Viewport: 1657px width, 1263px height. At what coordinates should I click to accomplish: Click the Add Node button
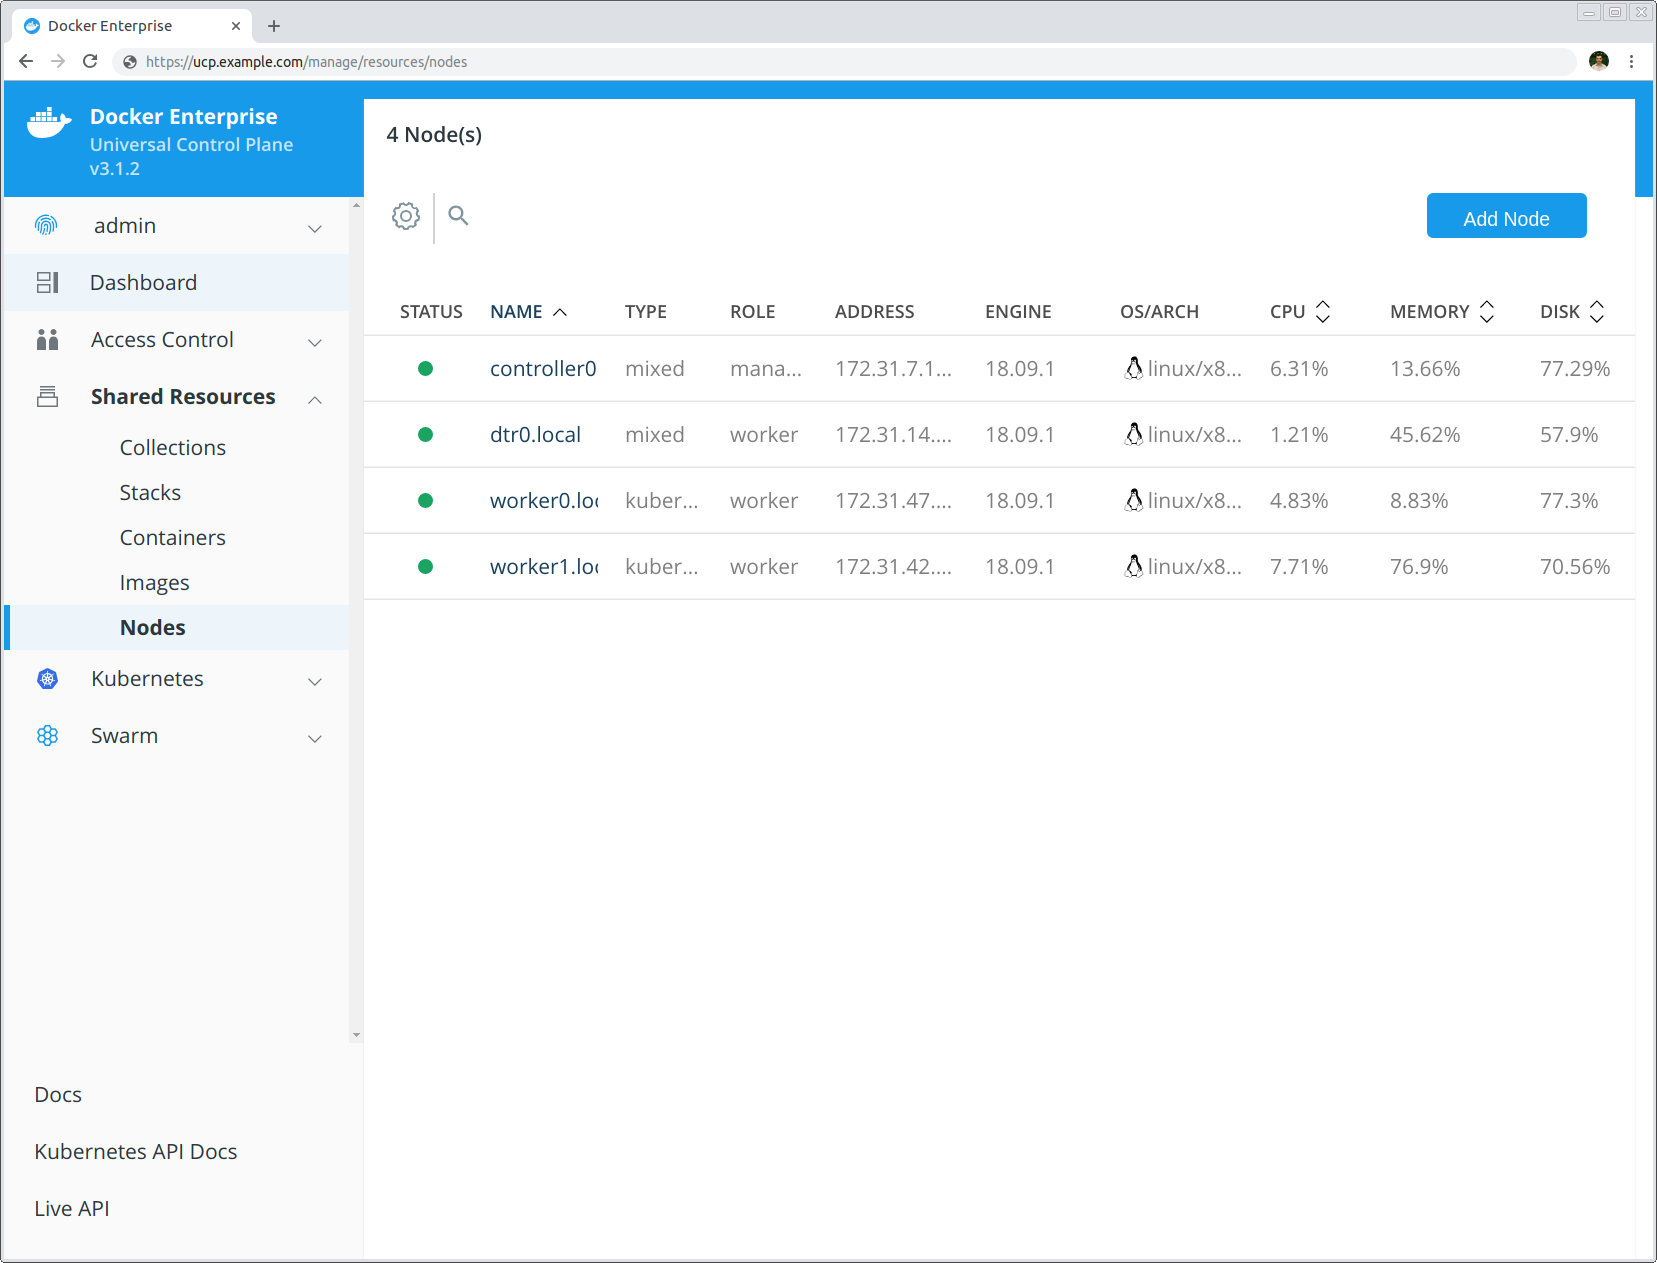[x=1506, y=216]
